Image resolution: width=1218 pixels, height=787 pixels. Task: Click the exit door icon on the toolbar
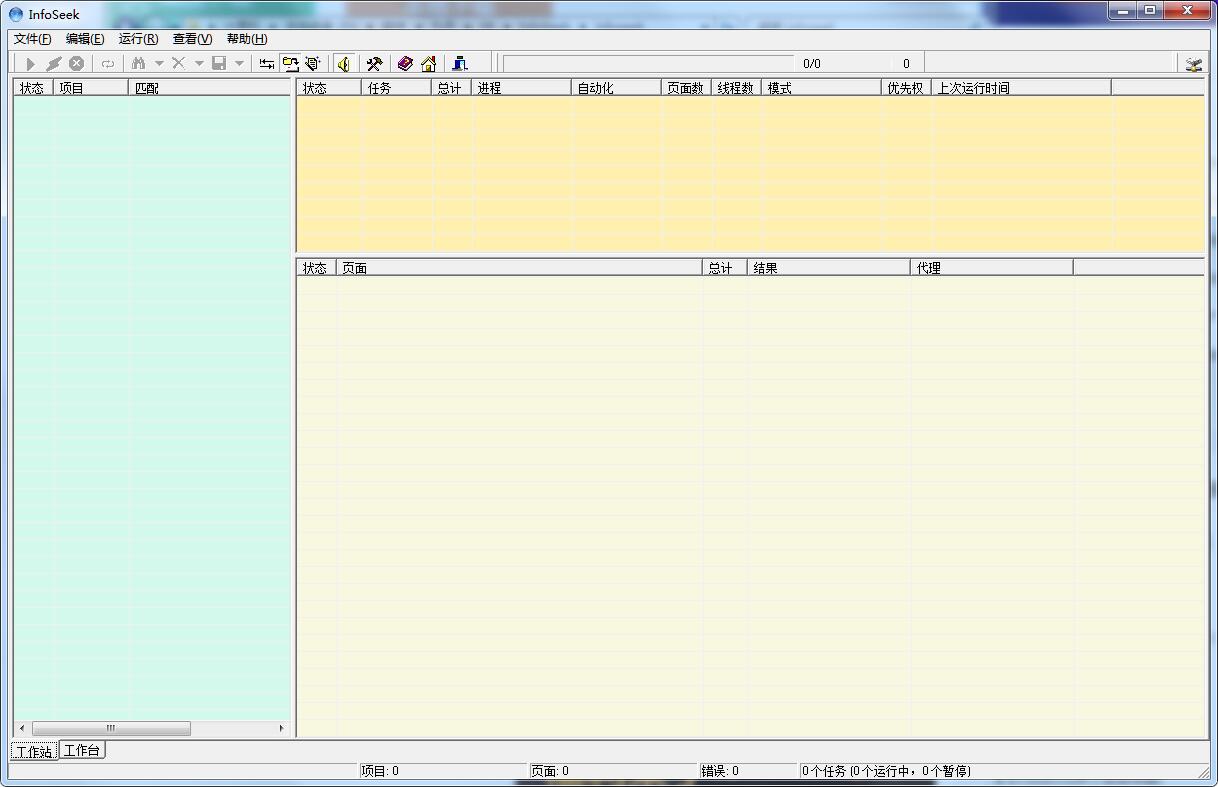coord(459,63)
